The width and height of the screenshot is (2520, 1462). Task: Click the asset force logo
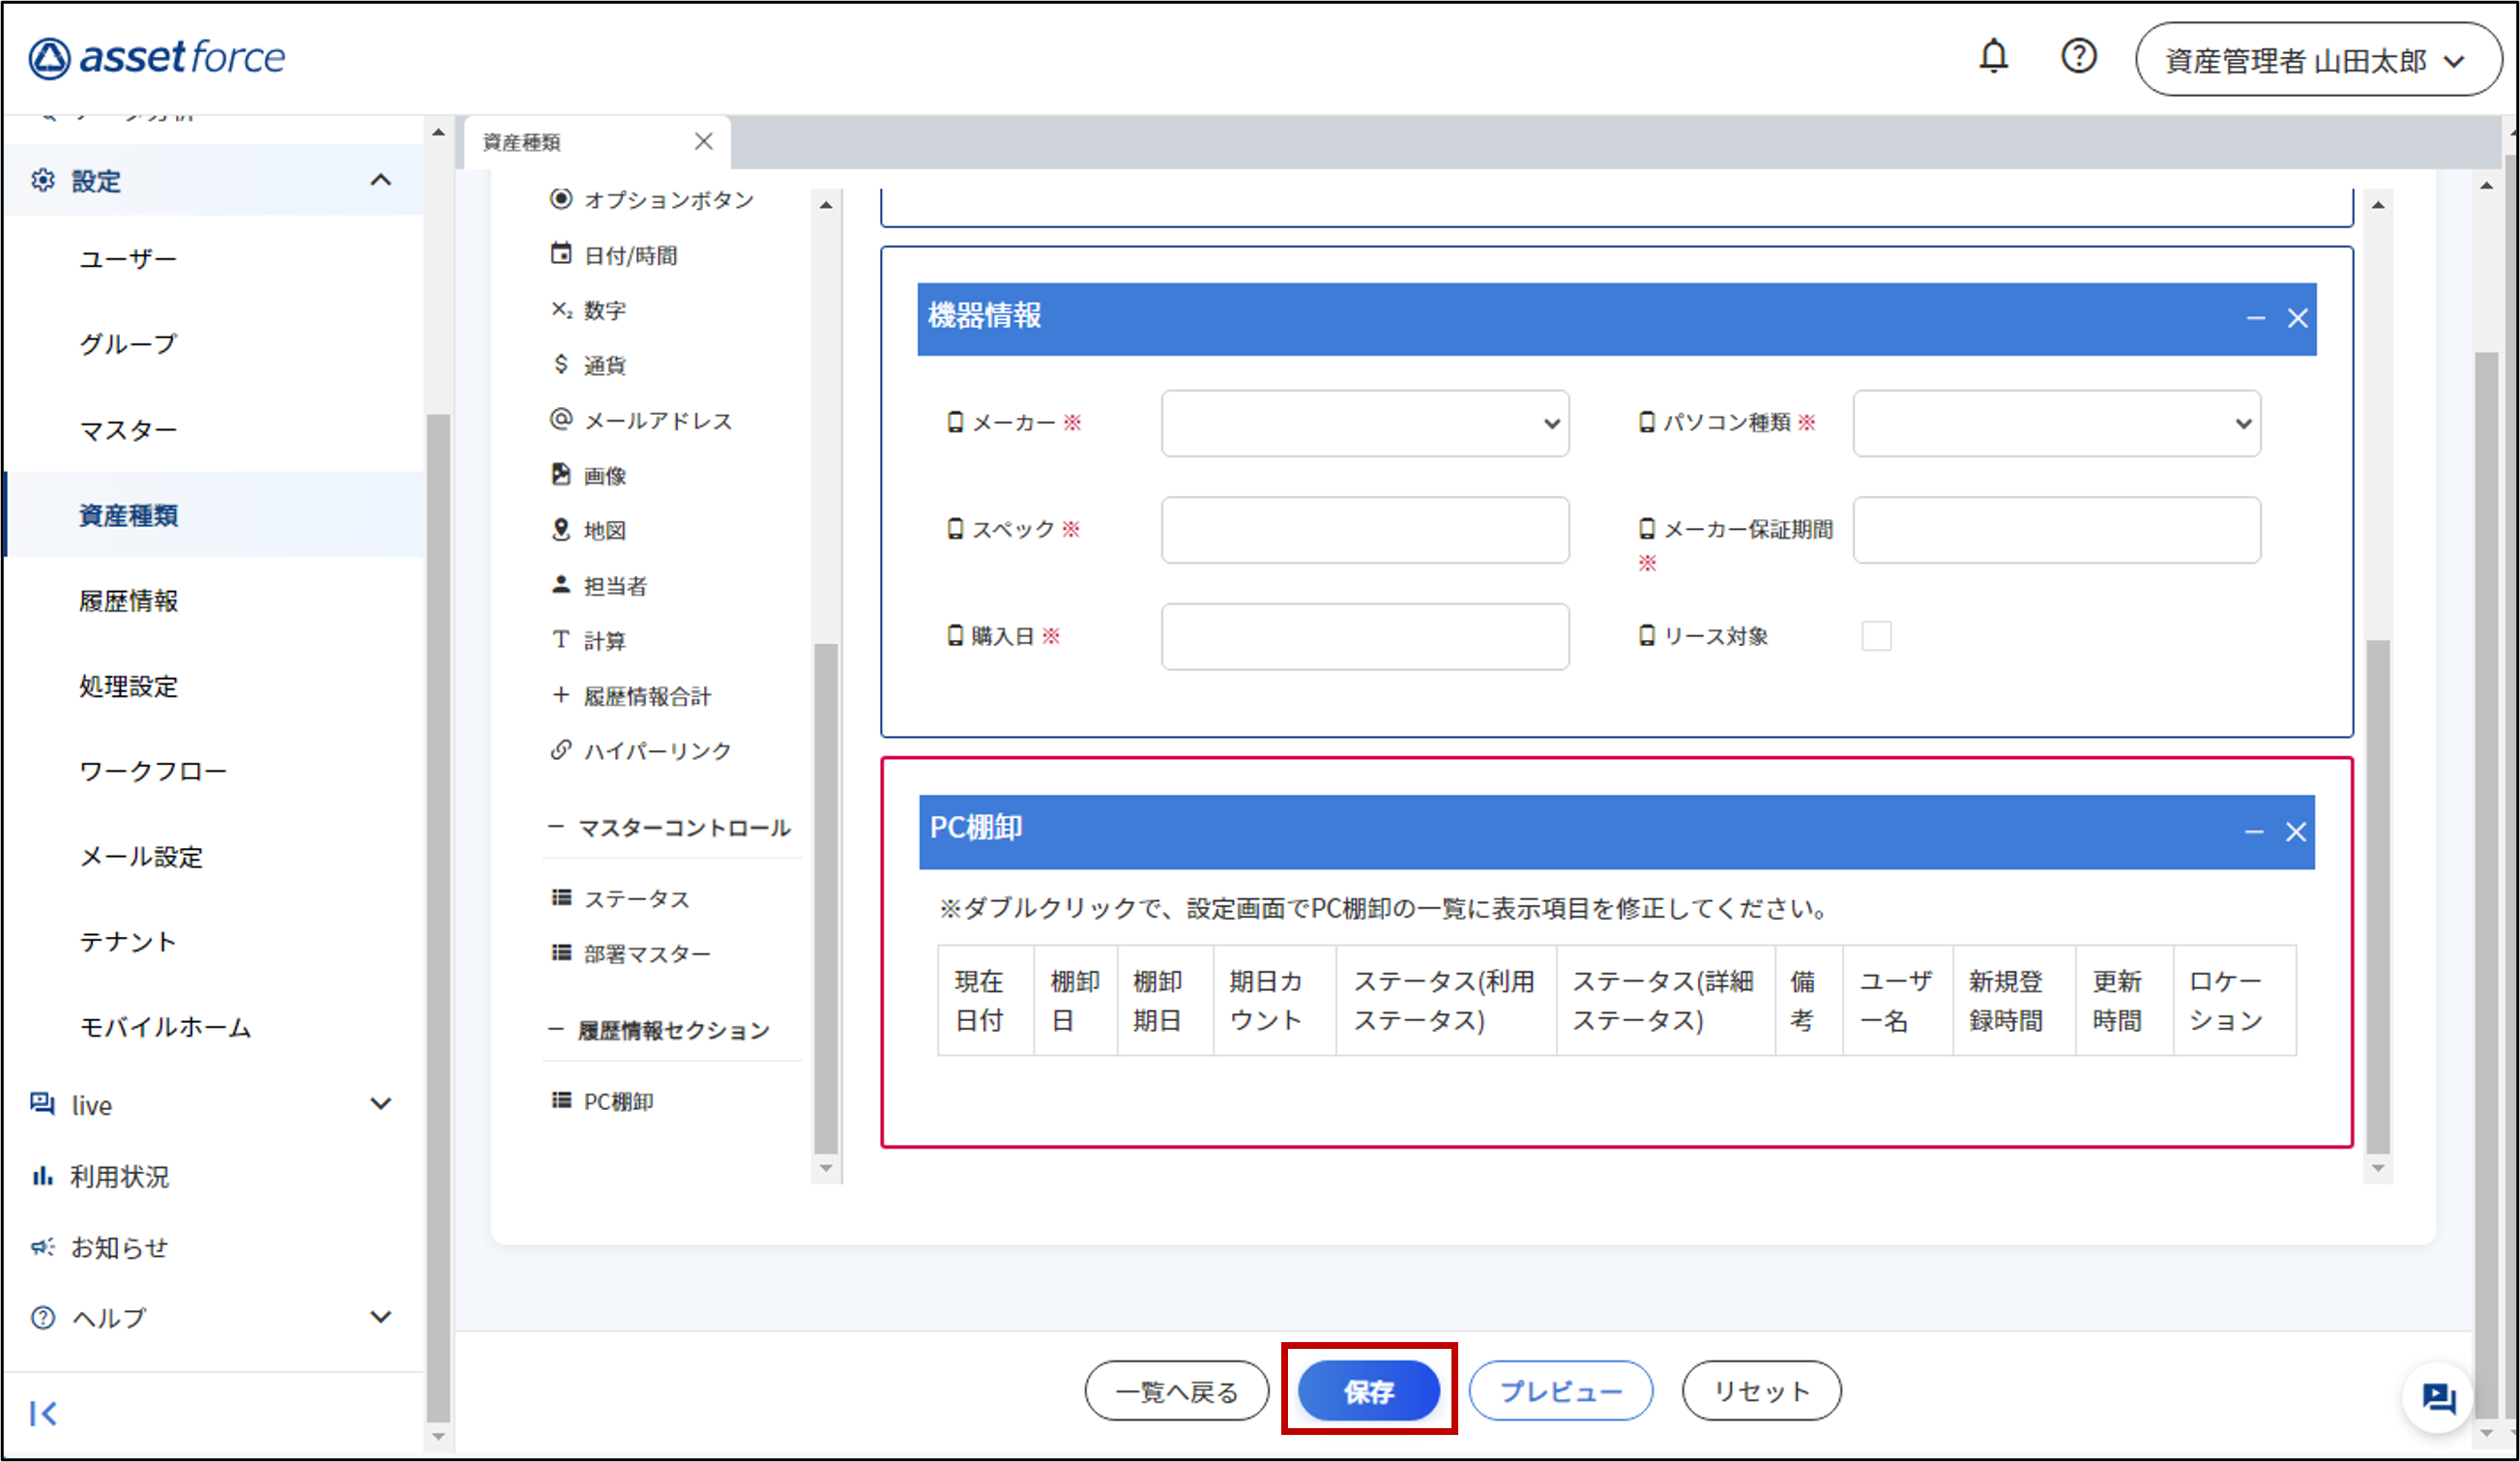[157, 57]
